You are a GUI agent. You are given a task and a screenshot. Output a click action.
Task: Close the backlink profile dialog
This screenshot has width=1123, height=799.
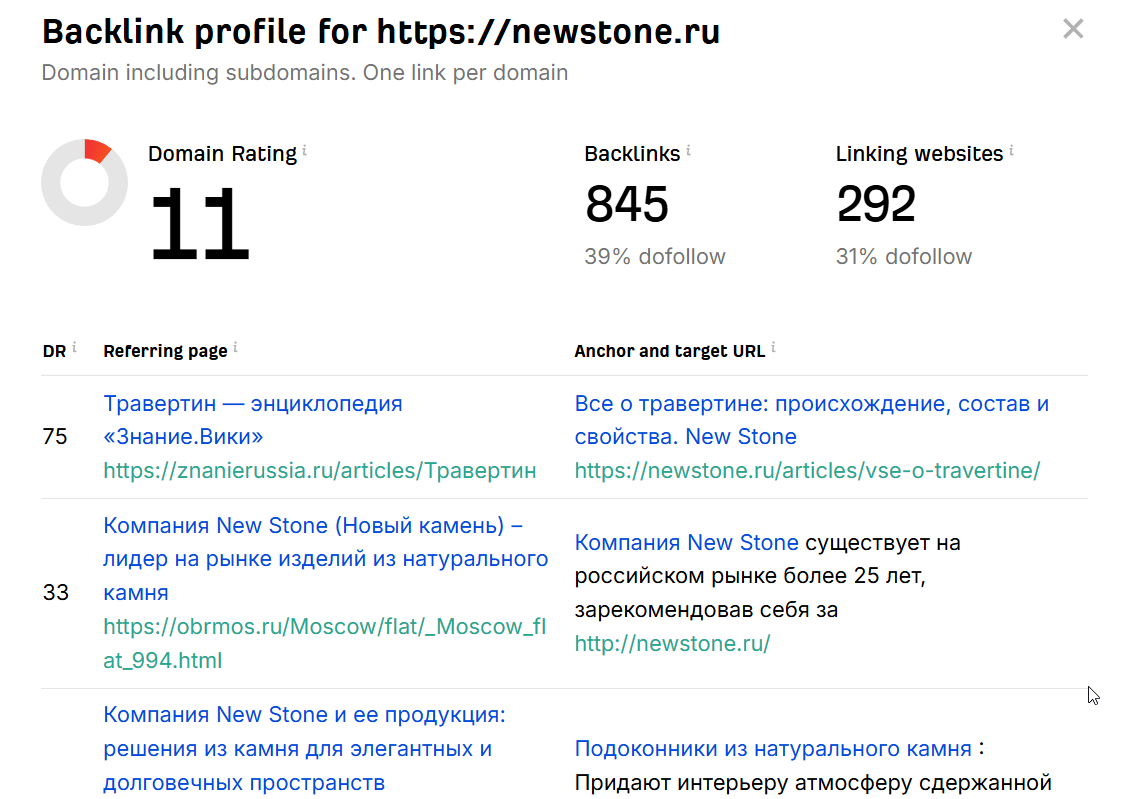click(x=1073, y=29)
